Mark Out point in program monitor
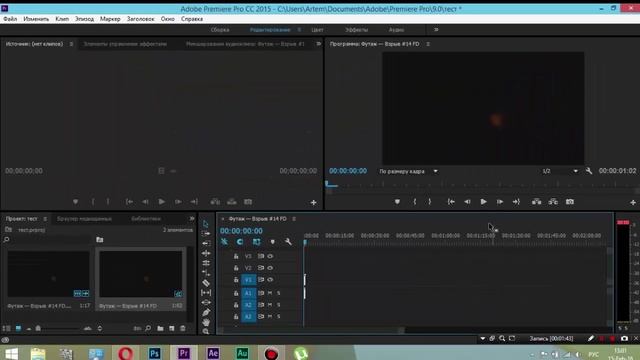Viewport: 640px width, 360px height. (x=430, y=202)
